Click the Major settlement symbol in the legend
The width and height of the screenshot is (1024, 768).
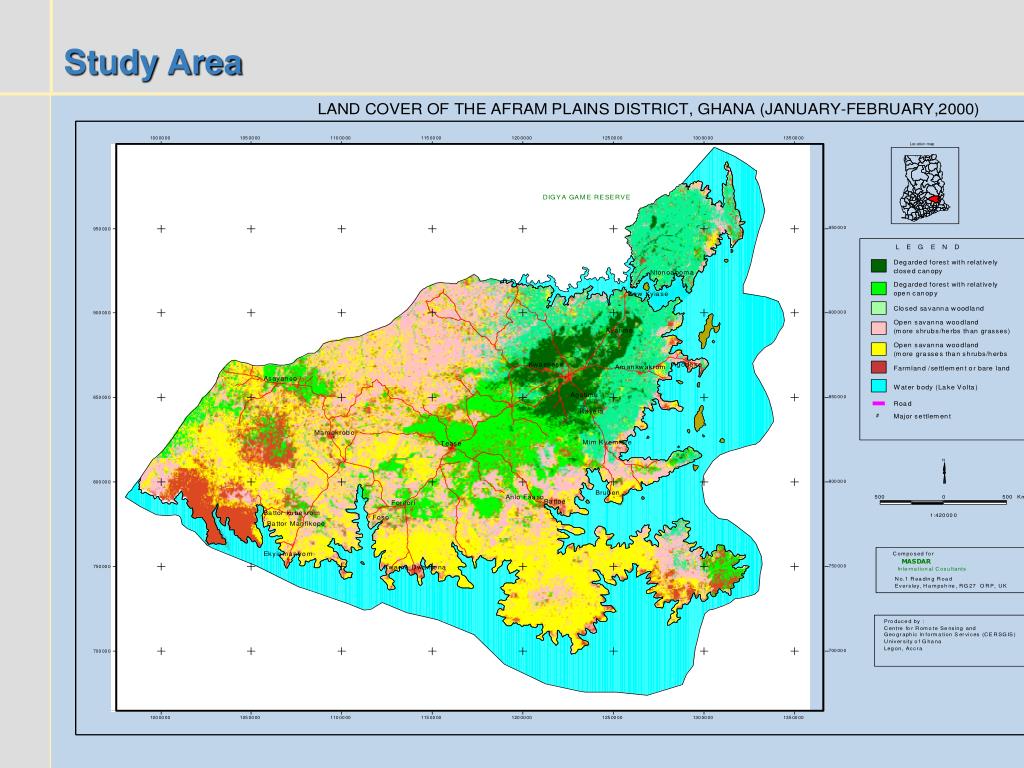point(878,416)
